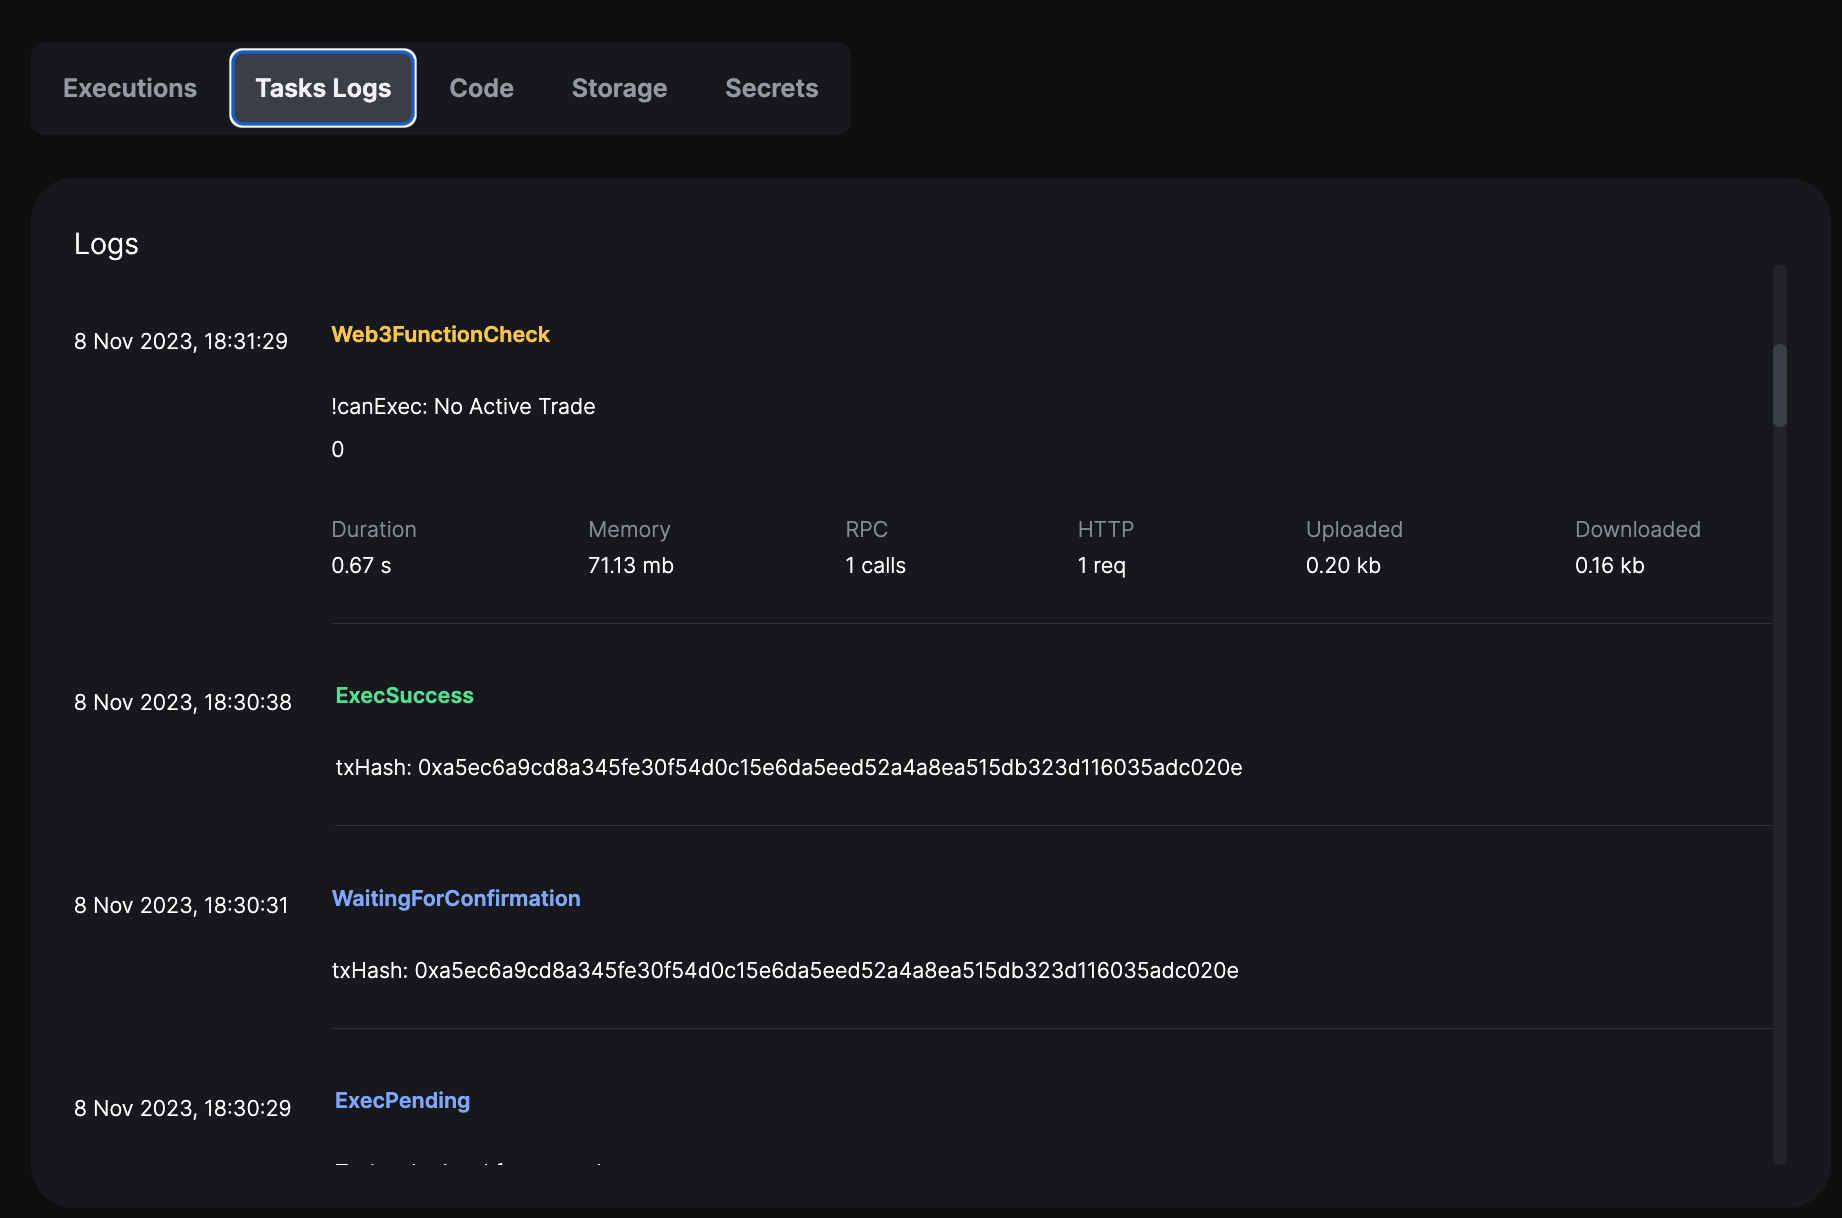Click the HTTP column label
This screenshot has height=1218, width=1842.
(x=1106, y=529)
